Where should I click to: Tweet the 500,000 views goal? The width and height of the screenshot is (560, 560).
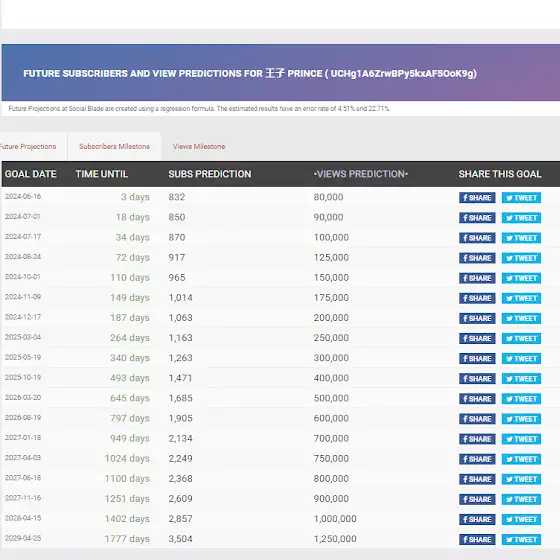point(521,399)
